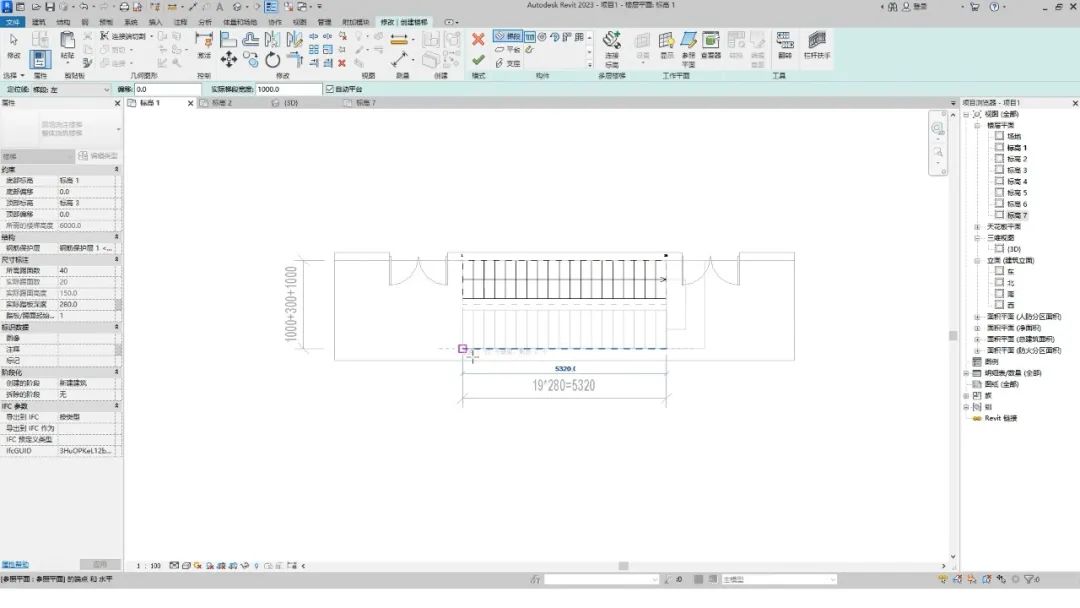Collapse the 立面 (建筑立面) tree node
This screenshot has height=608, width=1080.
tap(977, 260)
